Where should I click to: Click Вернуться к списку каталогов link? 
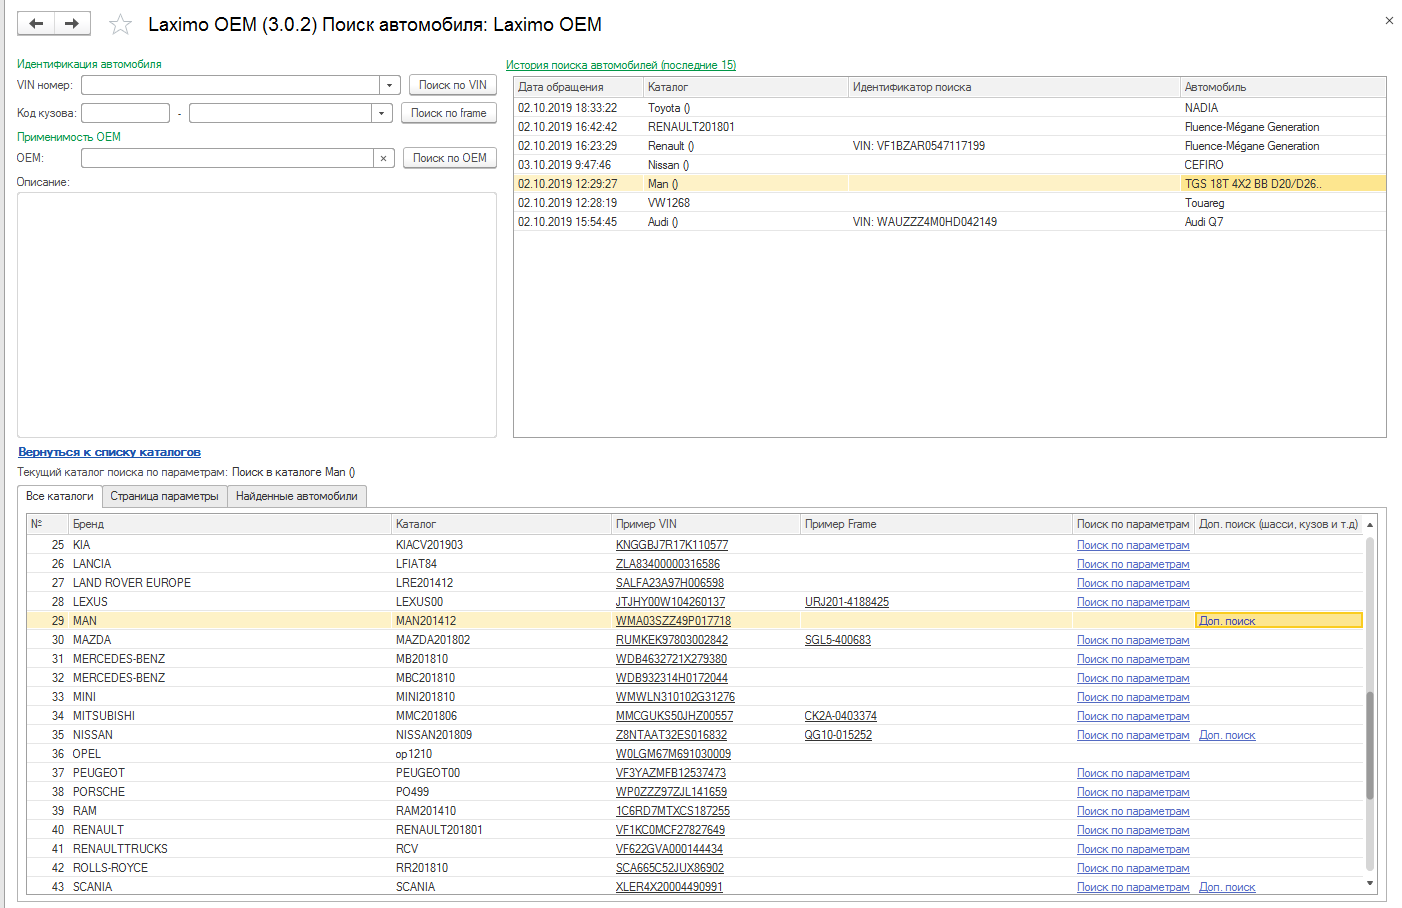109,452
